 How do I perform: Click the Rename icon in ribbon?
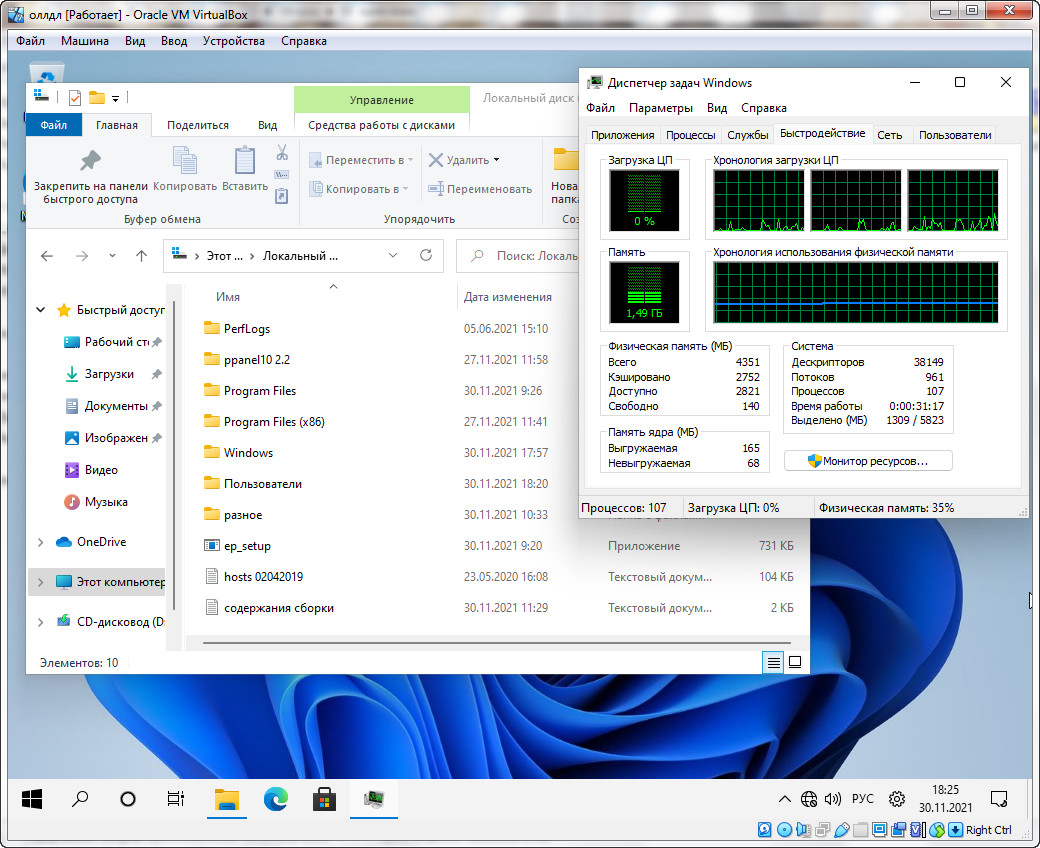click(436, 189)
